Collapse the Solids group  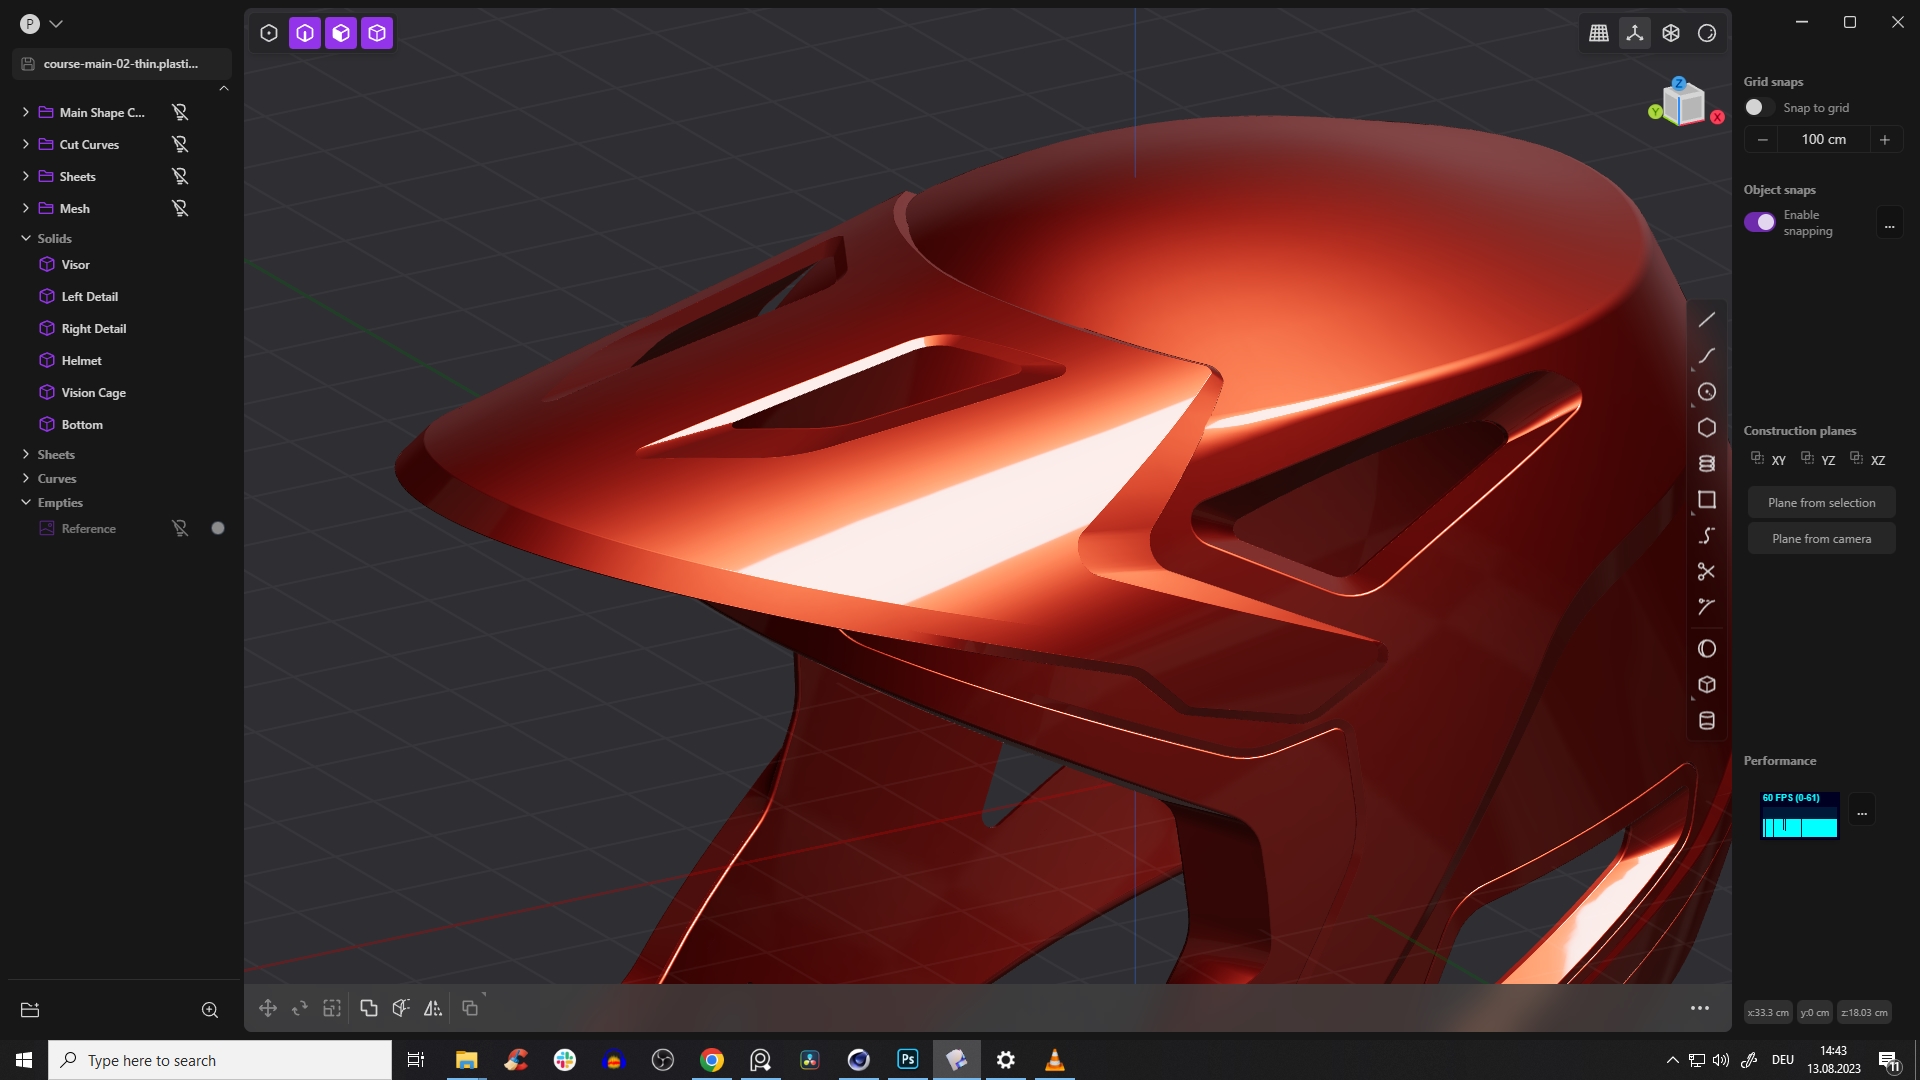(x=25, y=238)
